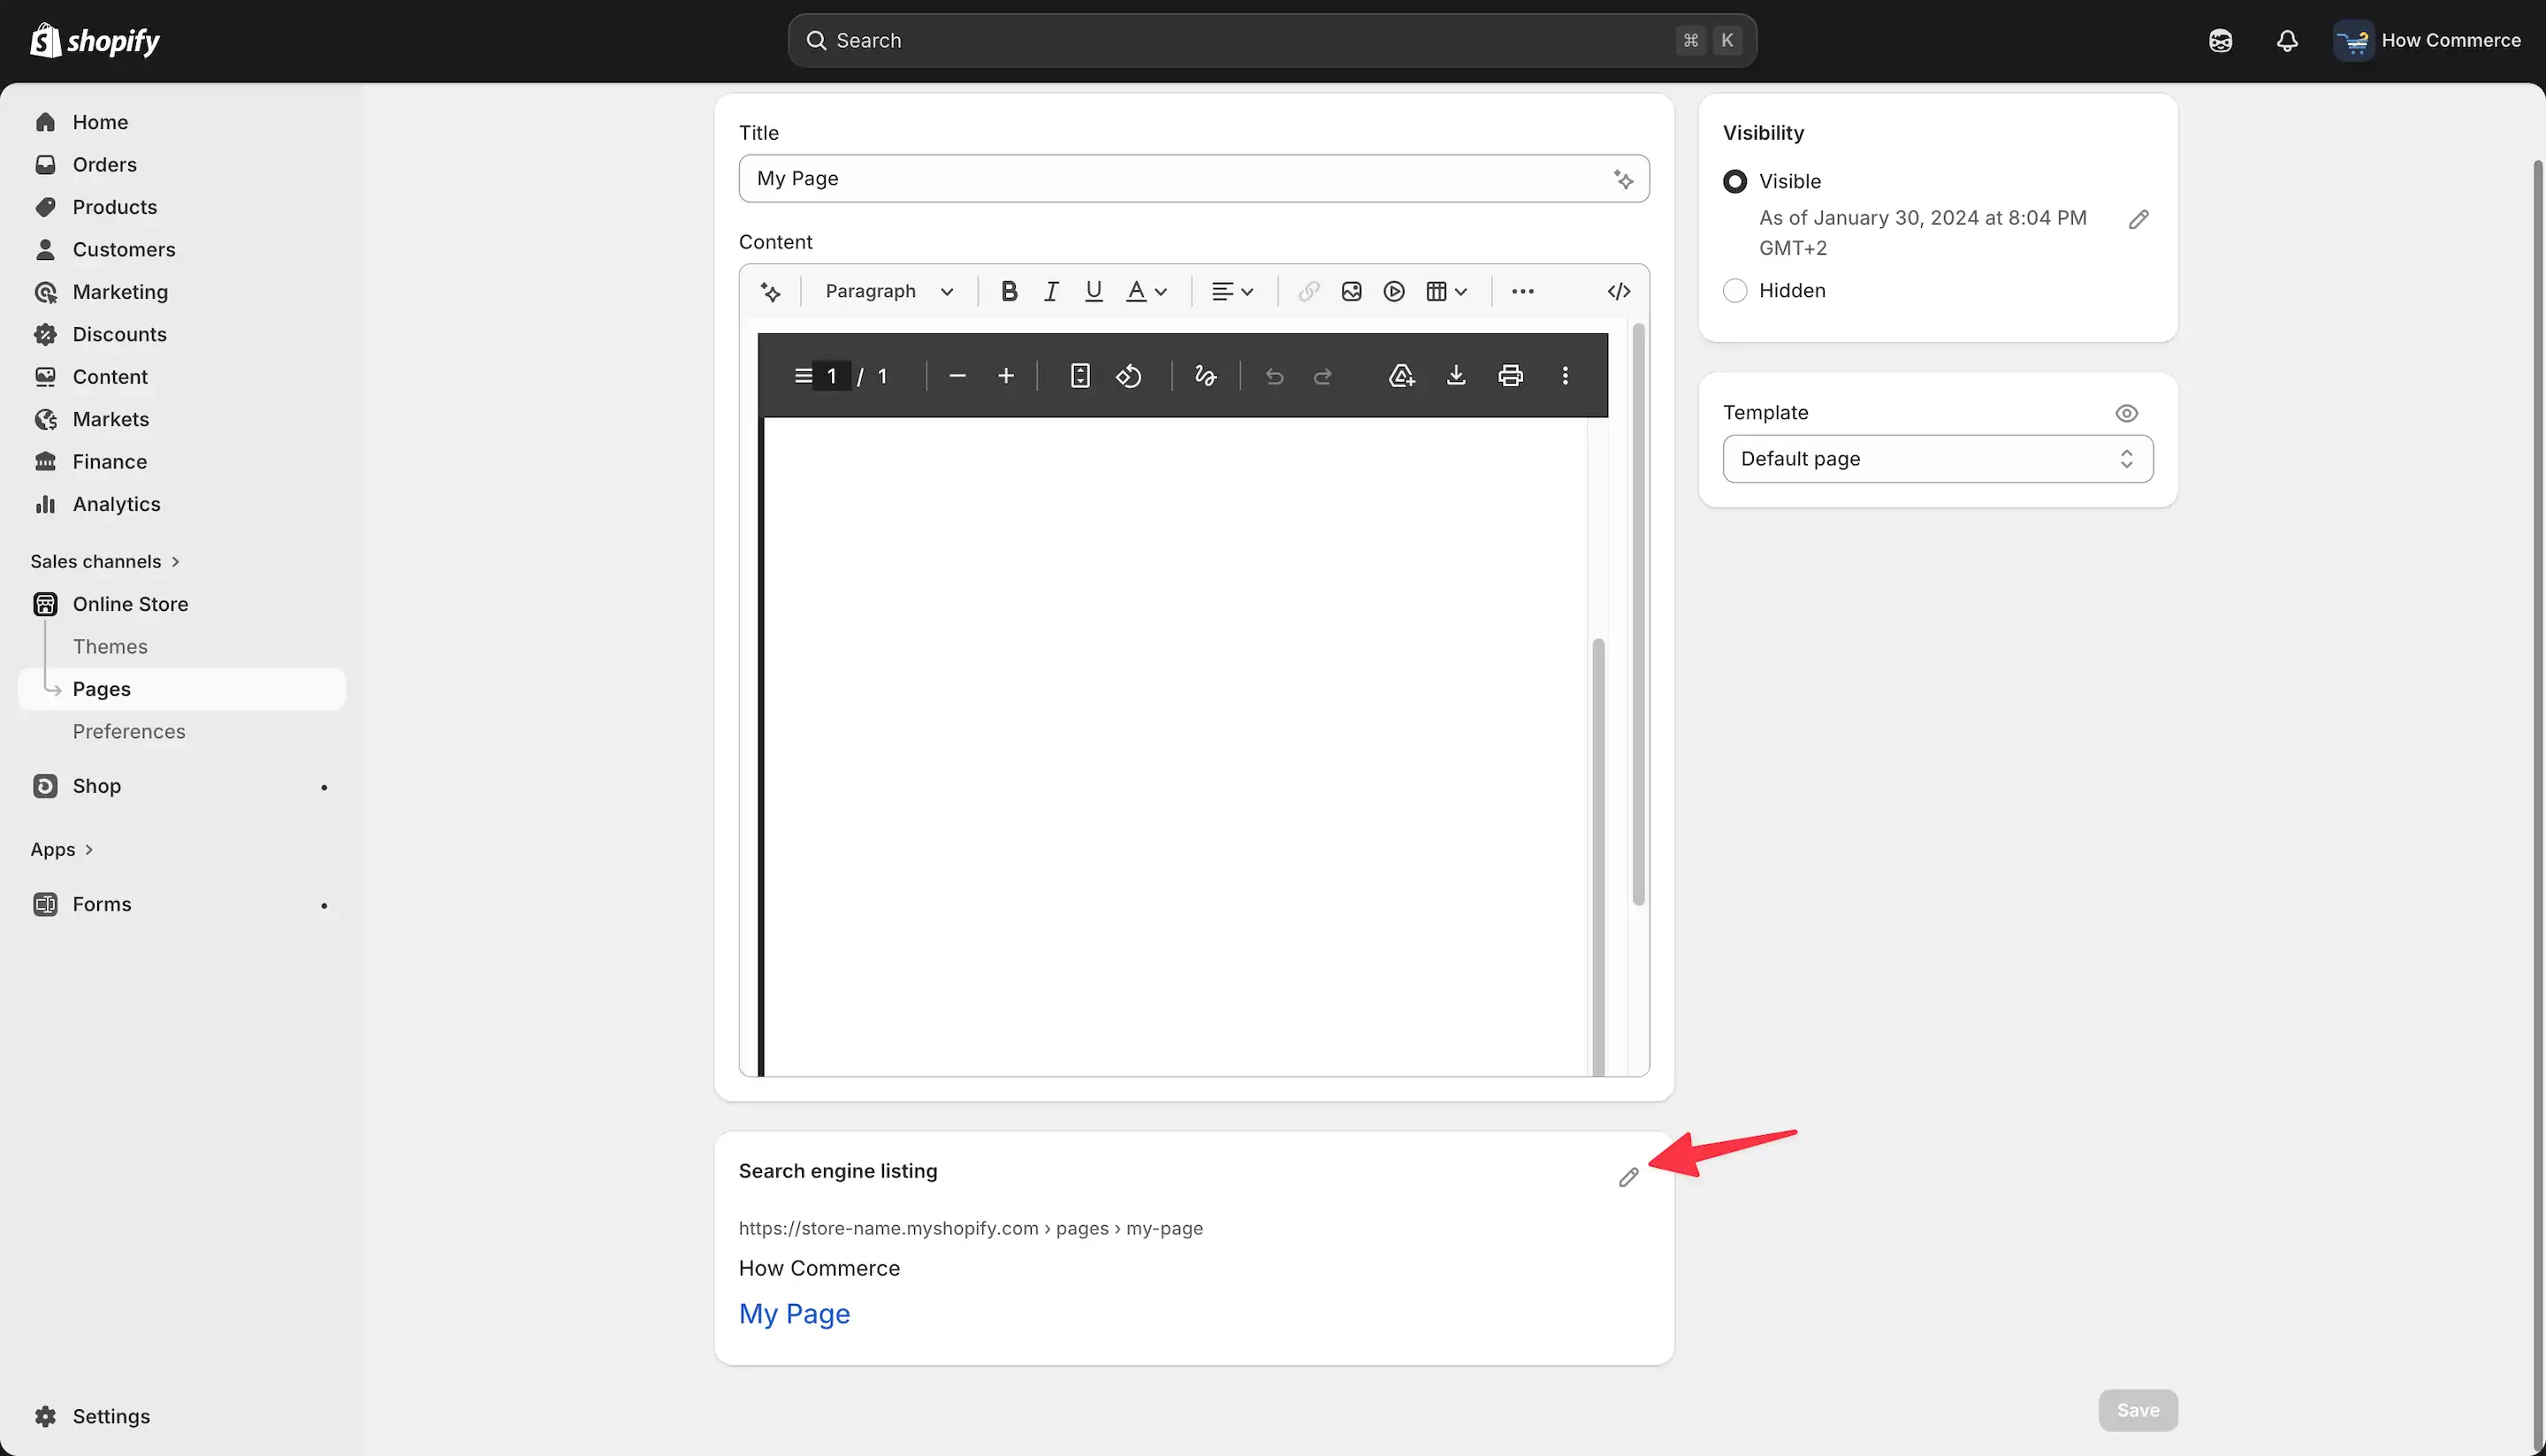Zoom out in the PDF viewer

957,376
